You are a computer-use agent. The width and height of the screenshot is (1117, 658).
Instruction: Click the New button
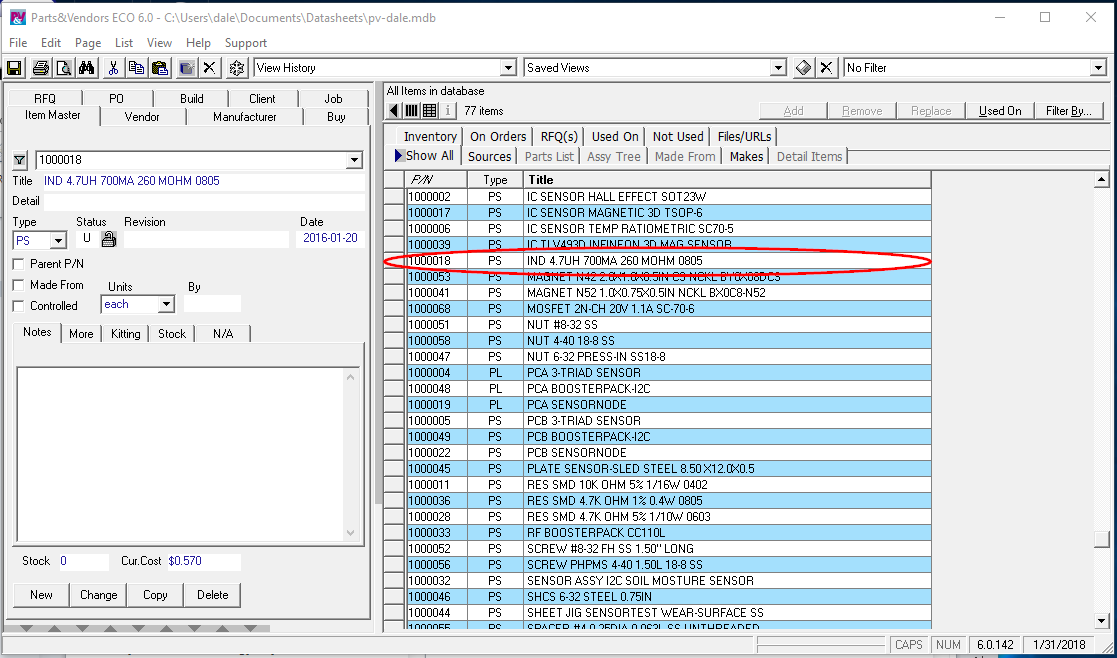pos(41,595)
